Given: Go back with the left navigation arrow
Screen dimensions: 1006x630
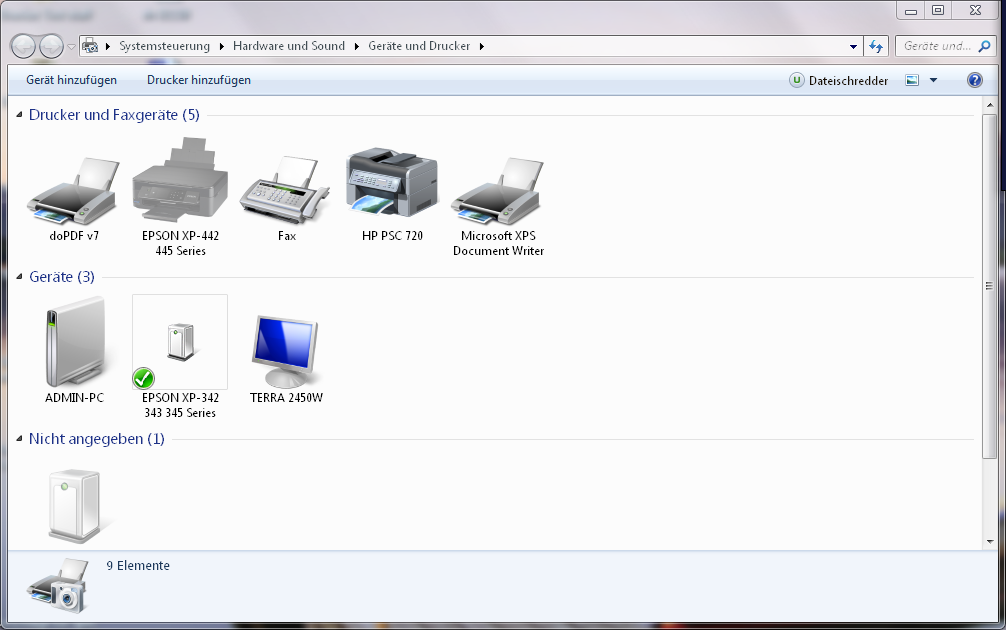Looking at the screenshot, I should (x=23, y=46).
